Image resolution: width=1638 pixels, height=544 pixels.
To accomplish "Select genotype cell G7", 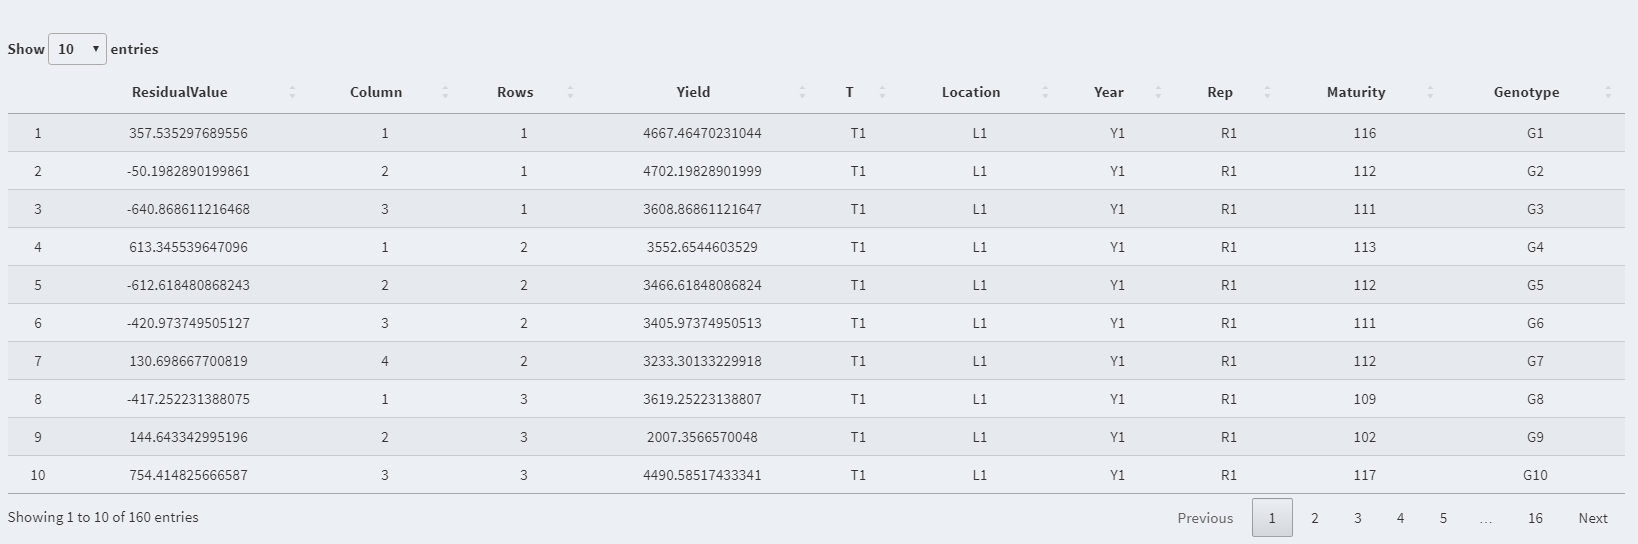I will tap(1535, 361).
